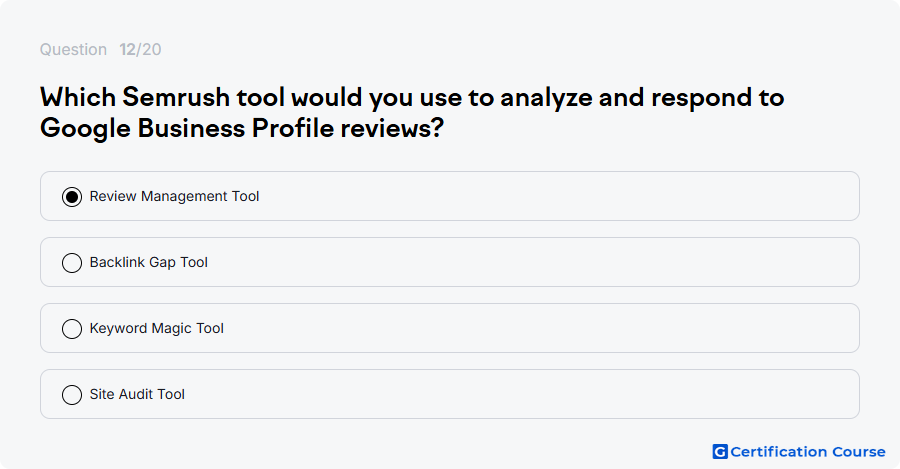Screen dimensions: 900x469
Task: Click the bold '12' question number
Action: [127, 49]
